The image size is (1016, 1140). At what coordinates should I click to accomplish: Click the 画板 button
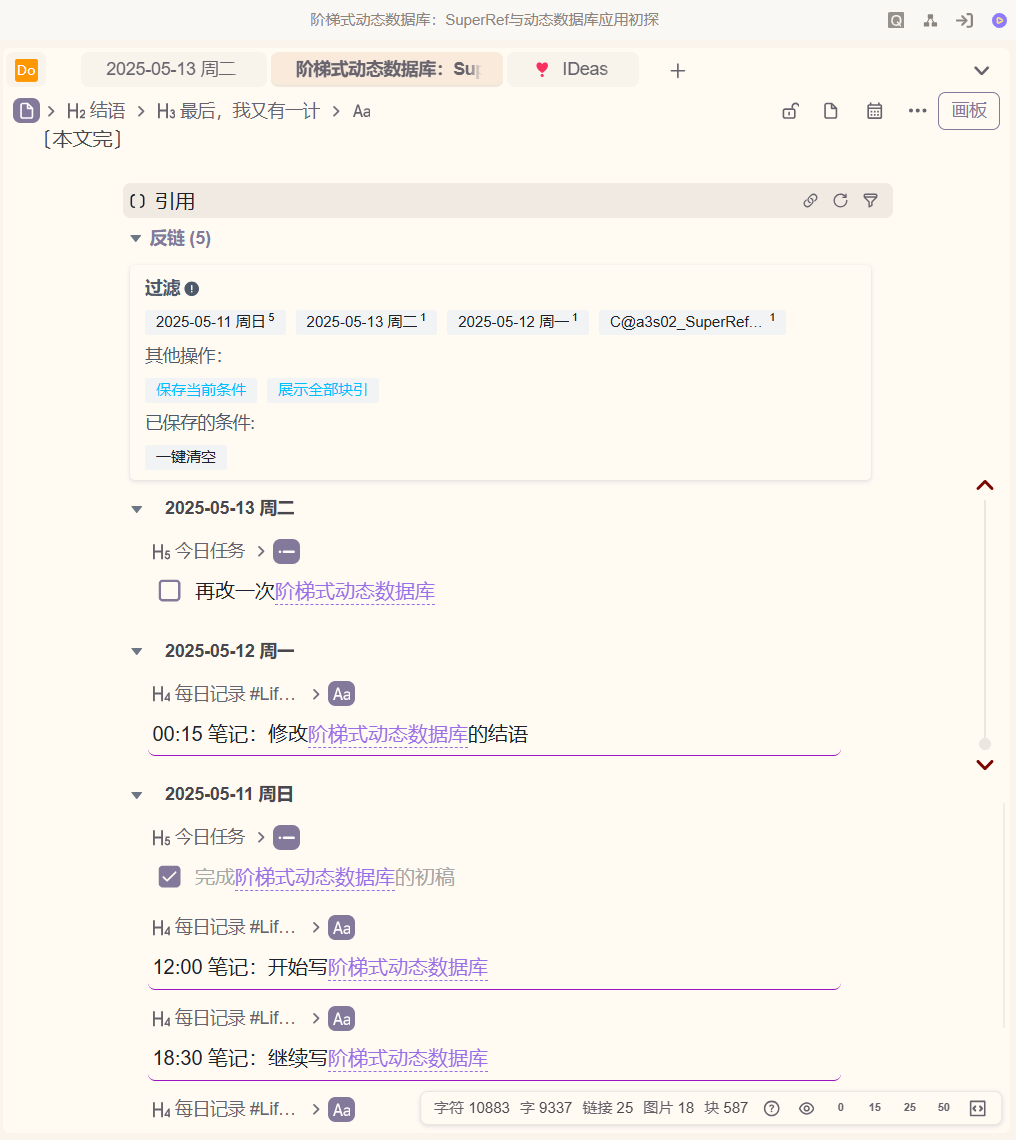click(x=967, y=111)
